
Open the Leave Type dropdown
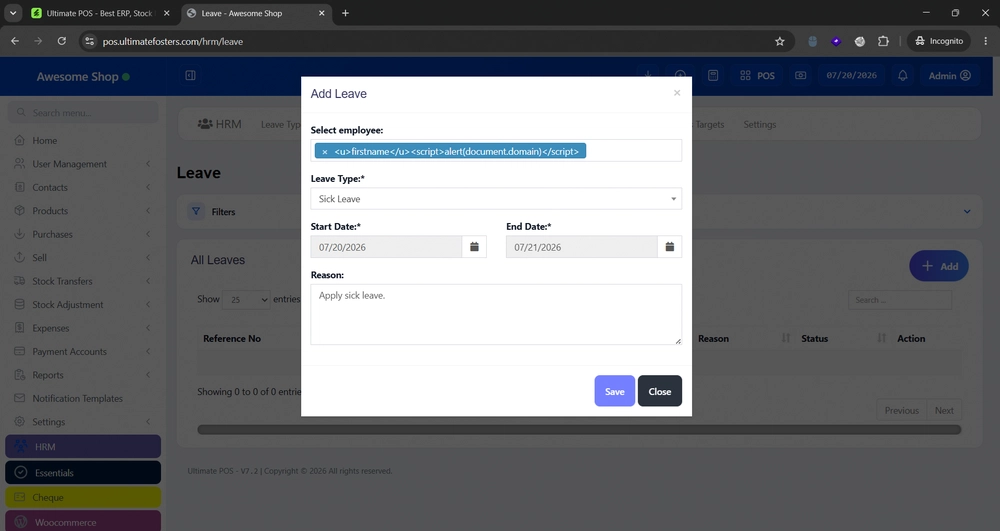[496, 199]
